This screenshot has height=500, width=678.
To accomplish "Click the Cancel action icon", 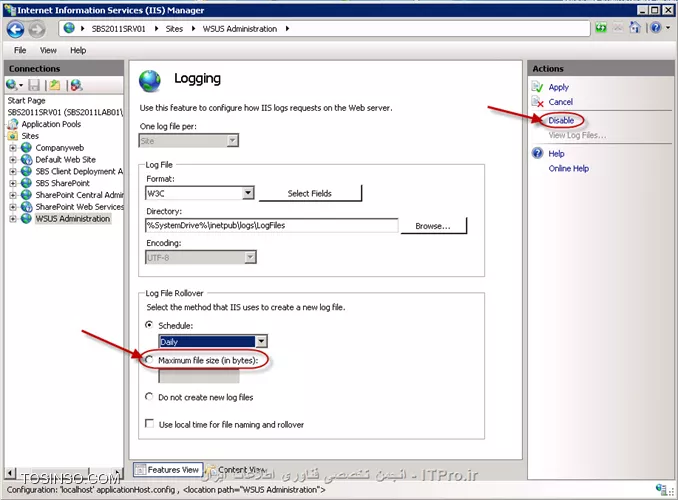I will point(537,102).
